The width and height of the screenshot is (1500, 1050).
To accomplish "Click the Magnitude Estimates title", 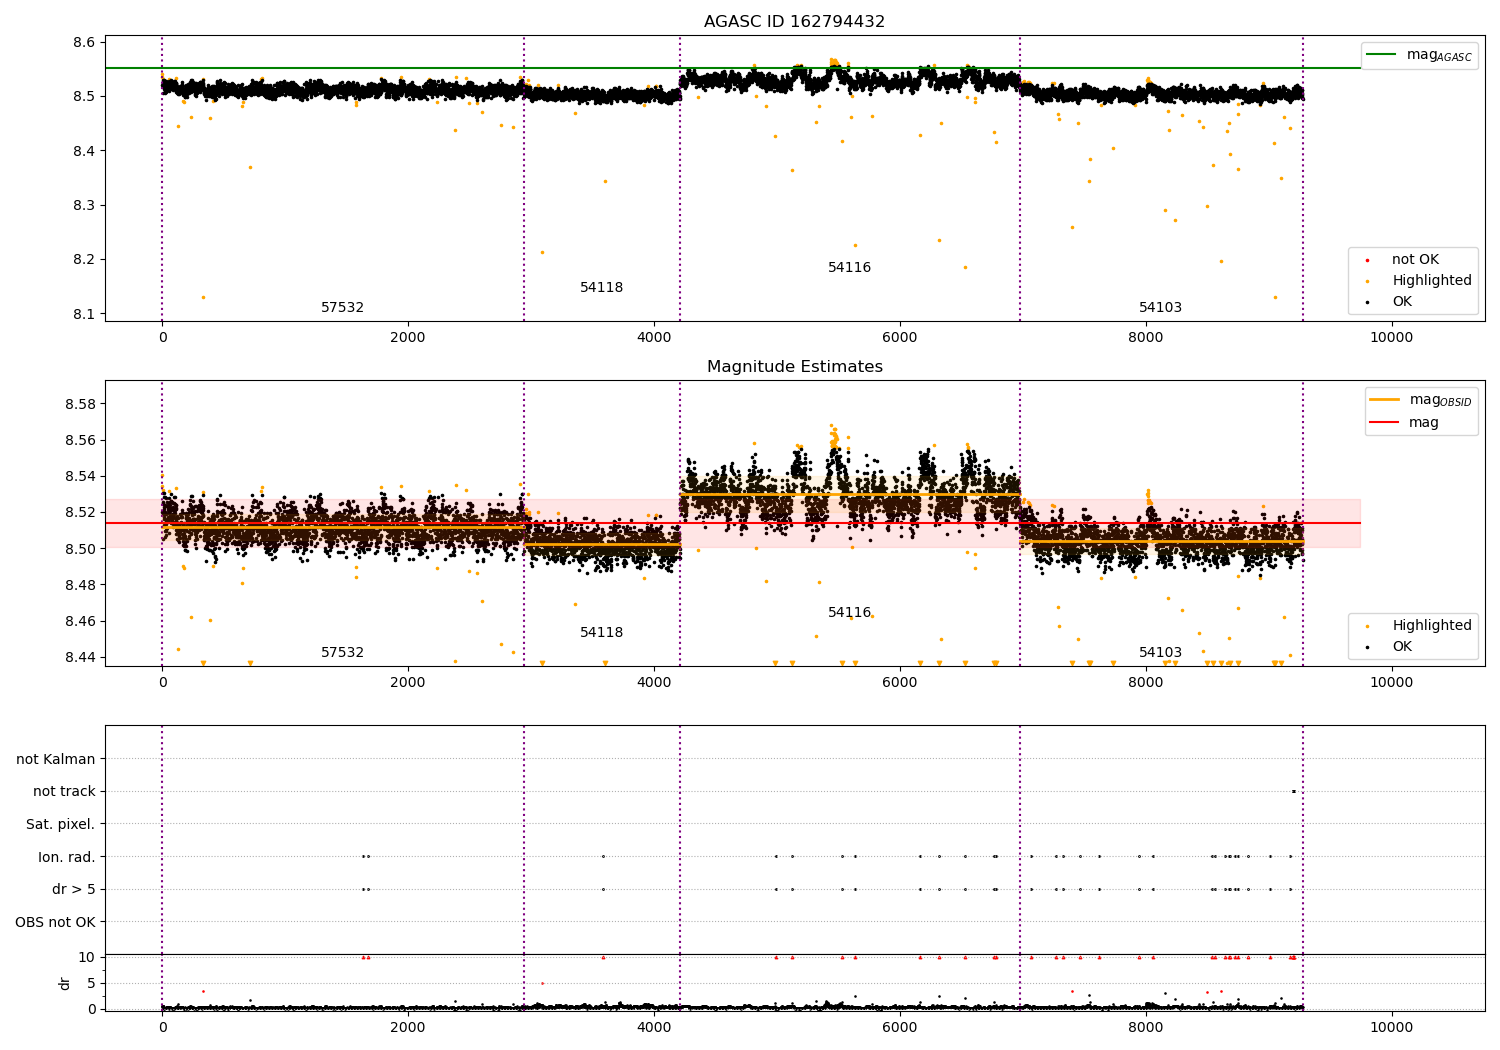I will tap(794, 367).
